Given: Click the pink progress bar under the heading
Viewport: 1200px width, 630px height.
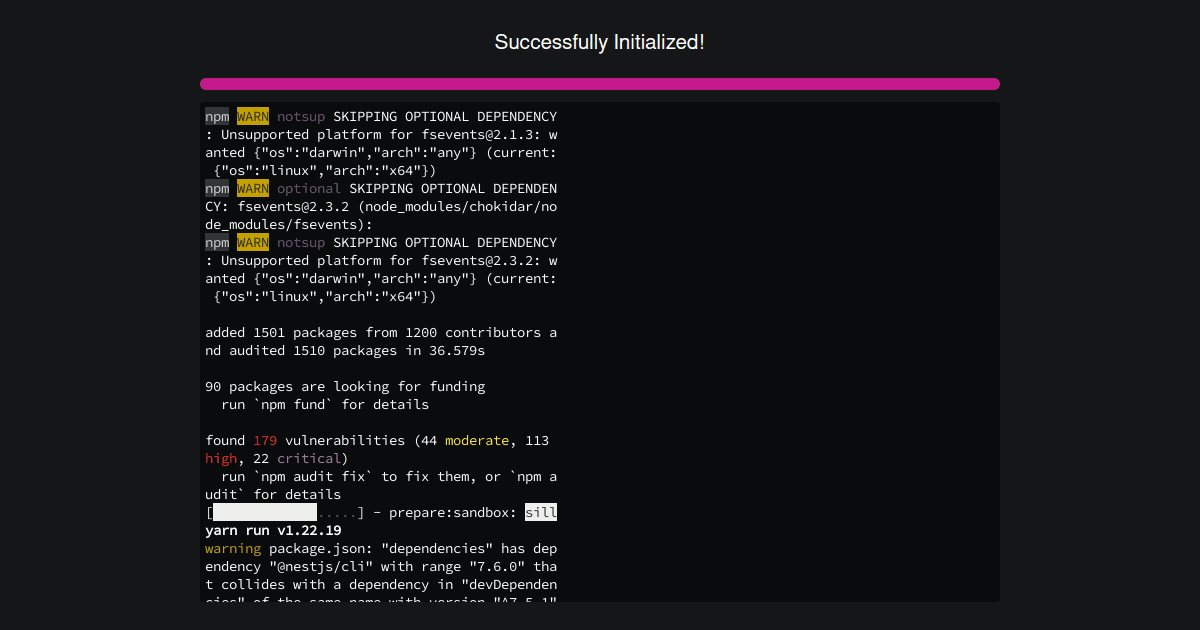Looking at the screenshot, I should (x=599, y=84).
